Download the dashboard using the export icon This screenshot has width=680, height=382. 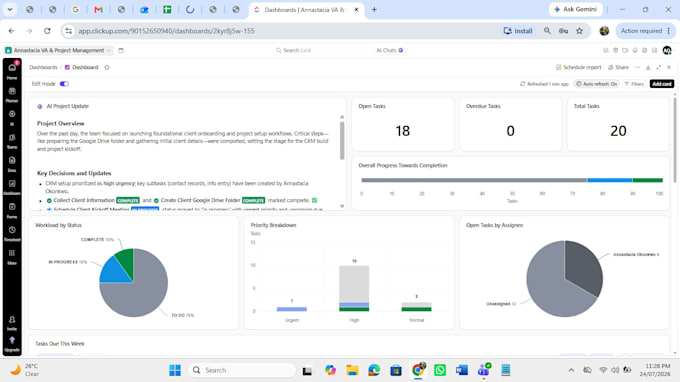click(648, 67)
